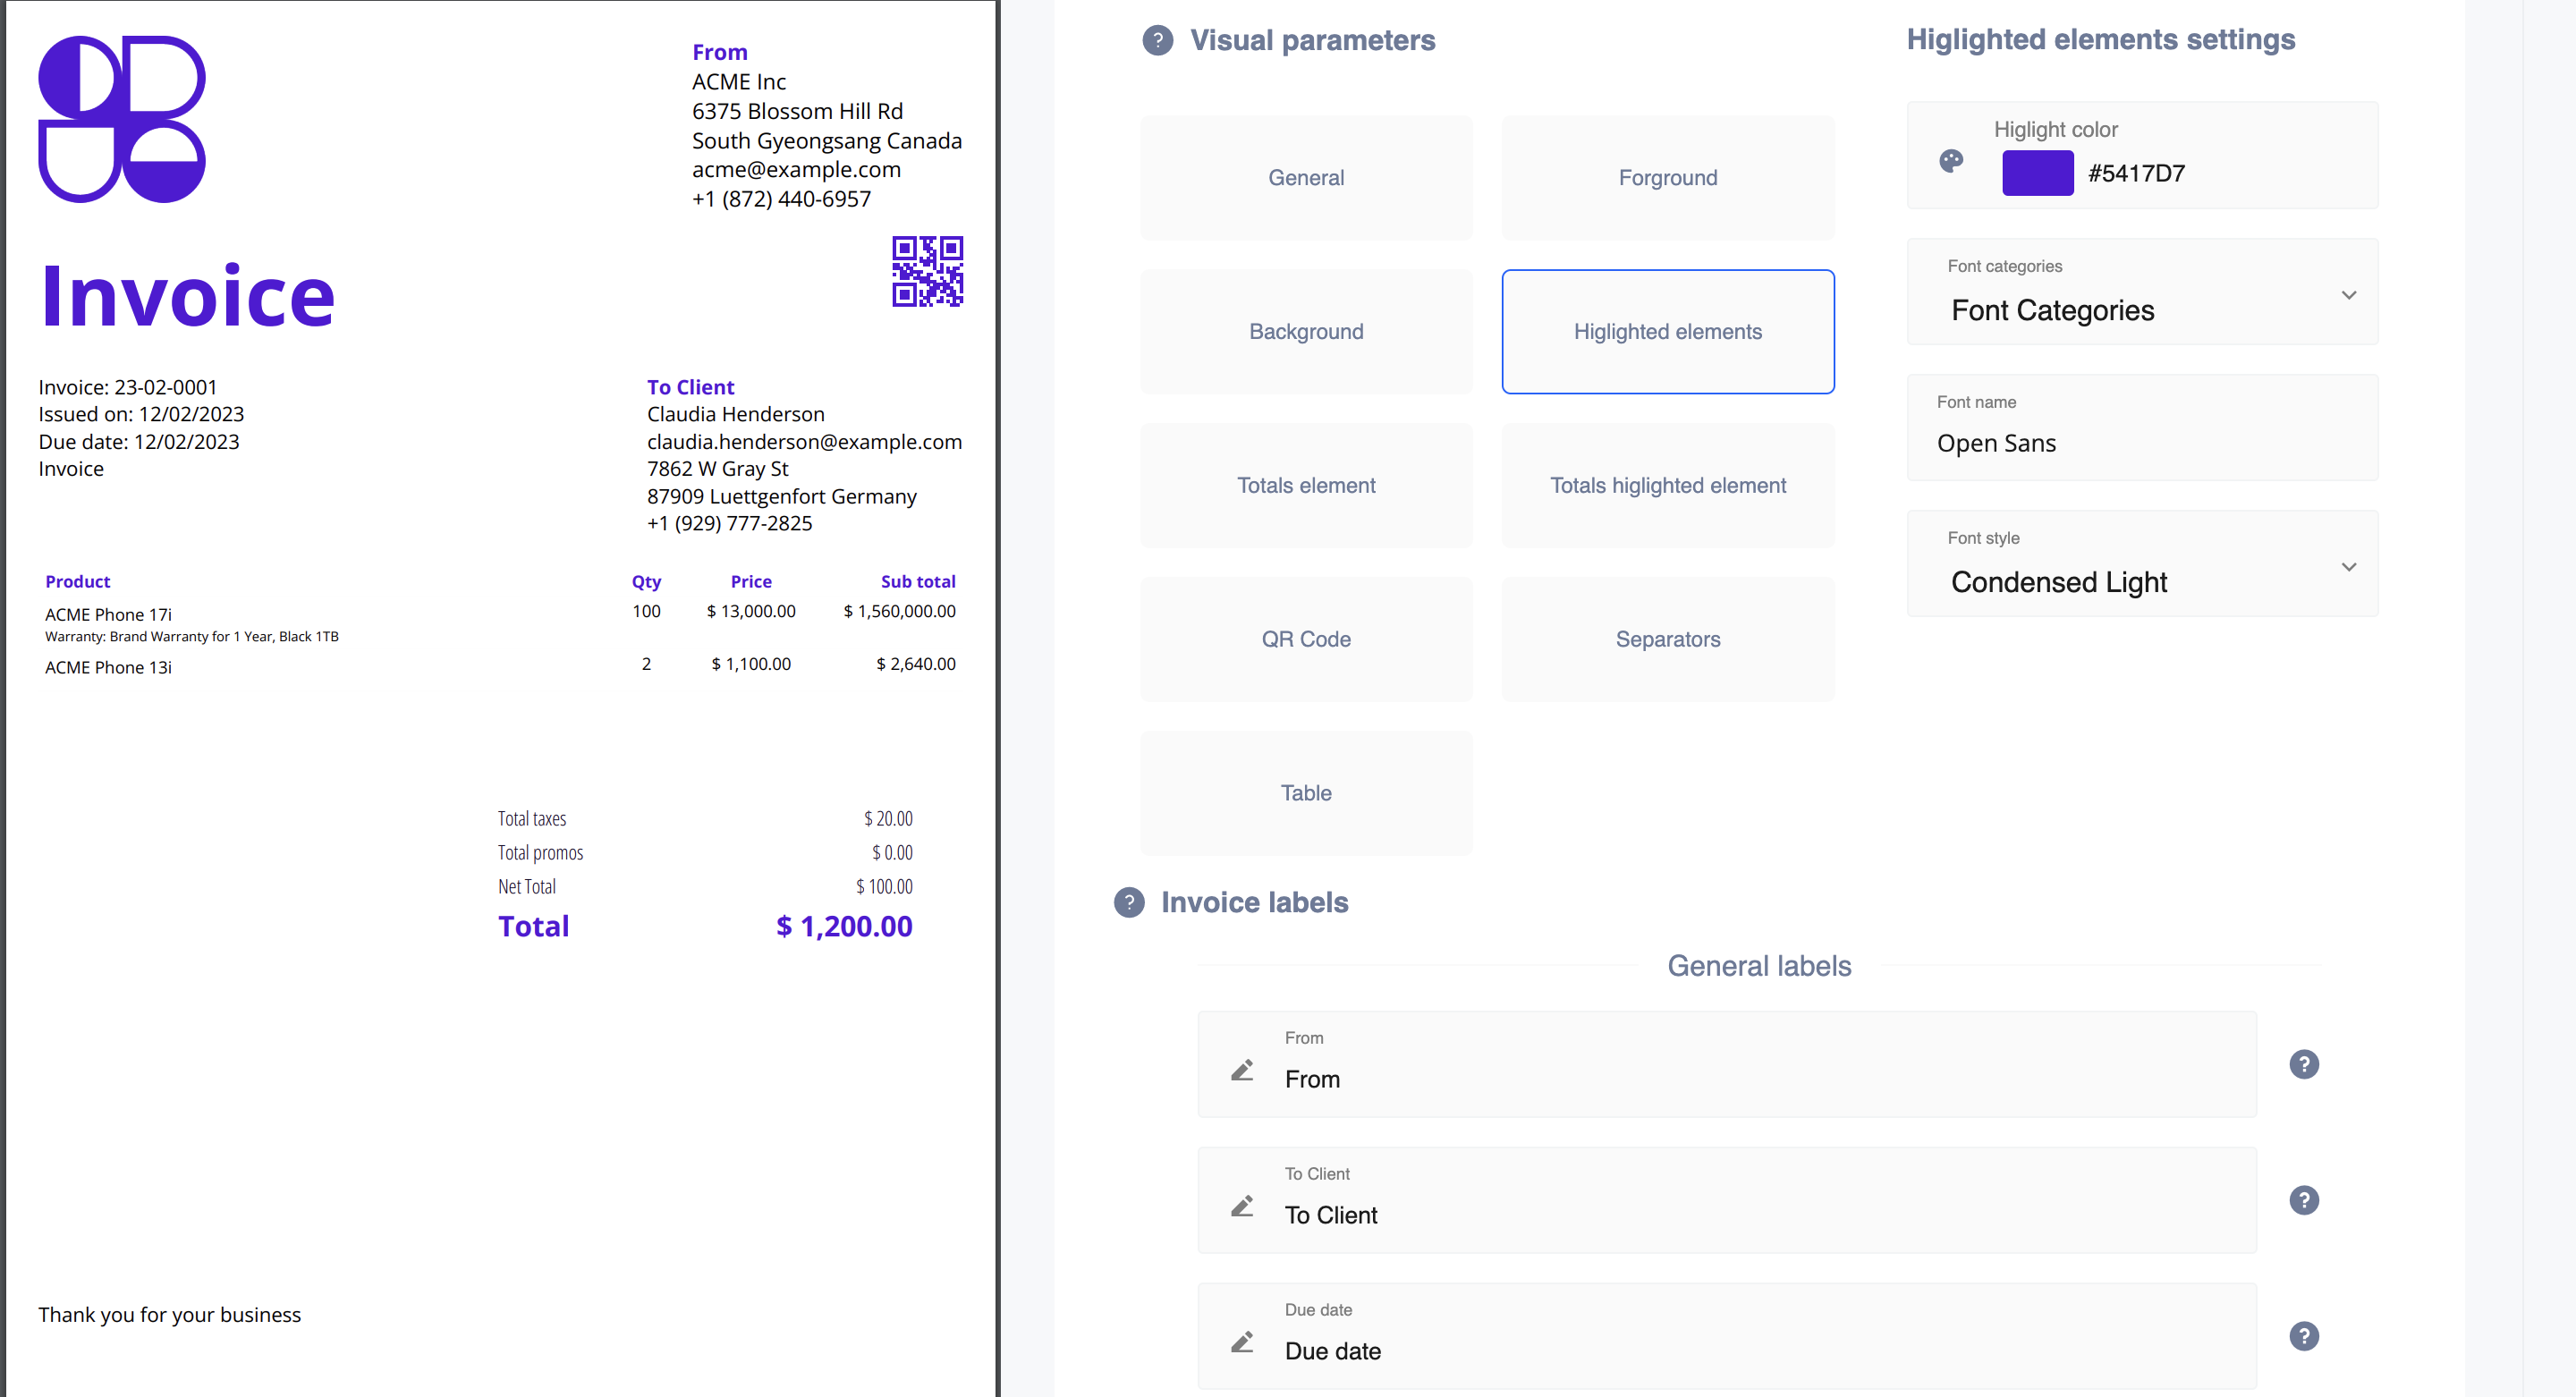This screenshot has width=2576, height=1397.
Task: Click the pencil icon in From label field
Action: click(x=1242, y=1070)
